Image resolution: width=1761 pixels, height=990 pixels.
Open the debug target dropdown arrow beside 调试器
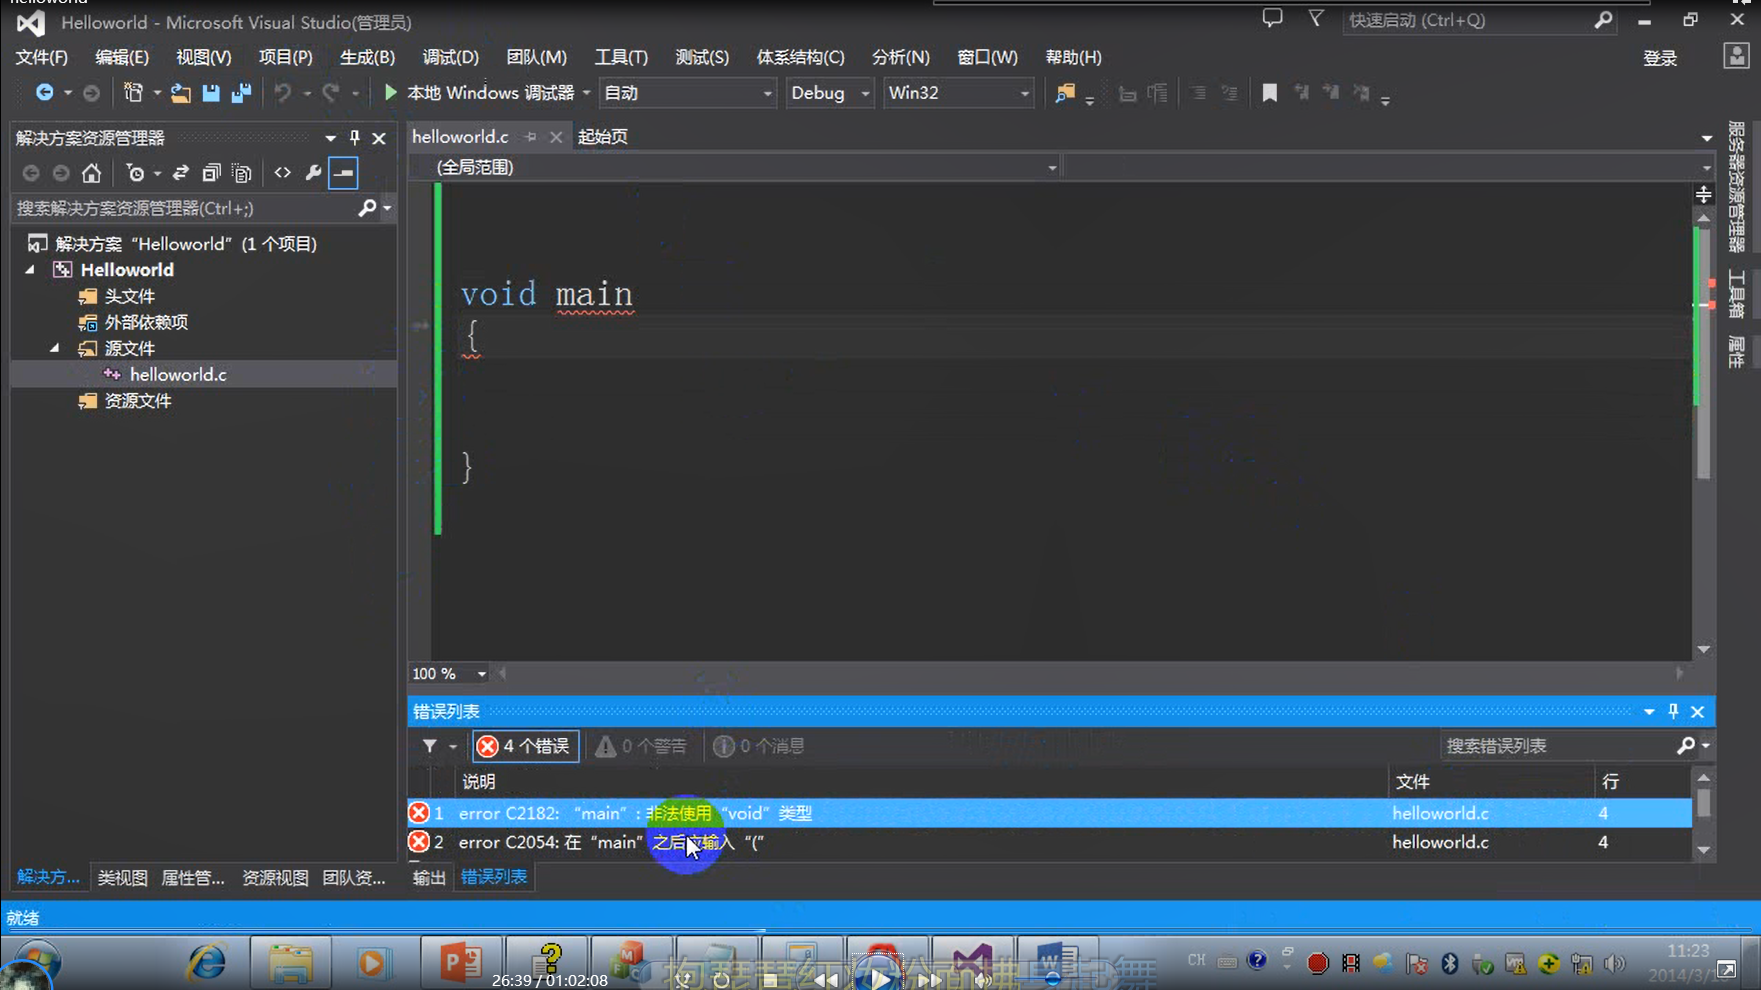coord(586,93)
